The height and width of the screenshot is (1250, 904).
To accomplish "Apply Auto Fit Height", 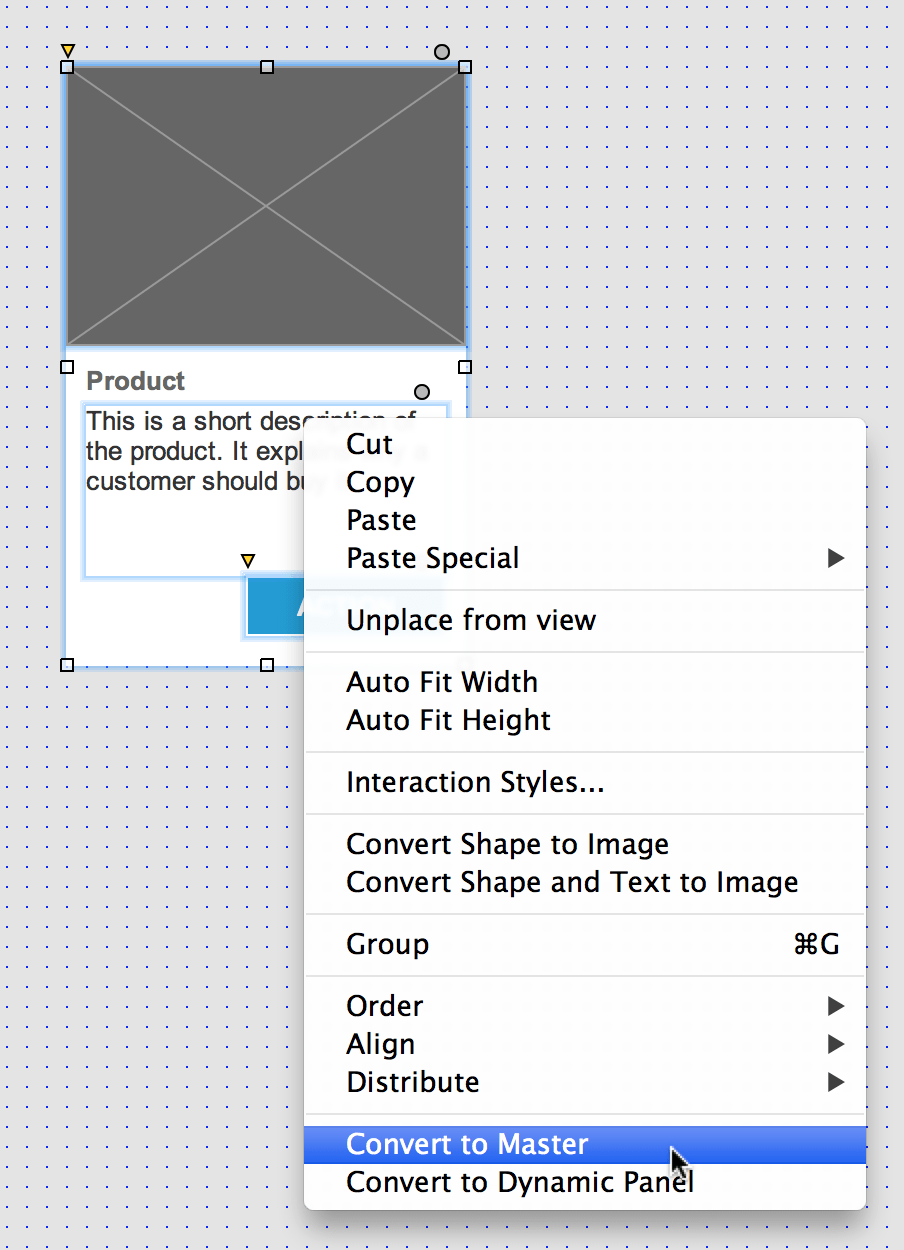I will click(x=585, y=720).
